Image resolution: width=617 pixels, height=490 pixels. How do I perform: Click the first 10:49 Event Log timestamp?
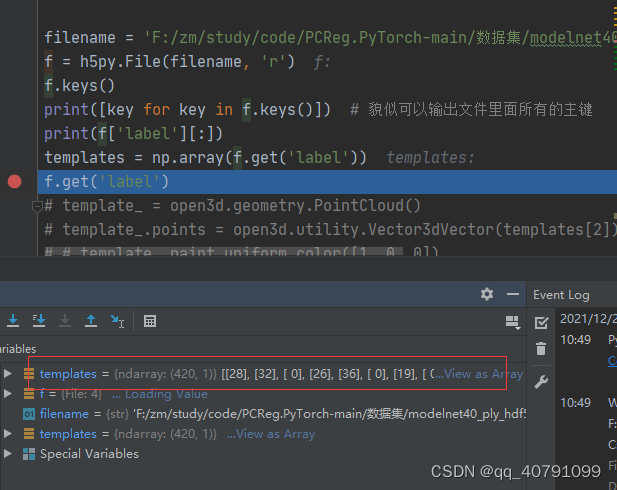click(x=575, y=340)
